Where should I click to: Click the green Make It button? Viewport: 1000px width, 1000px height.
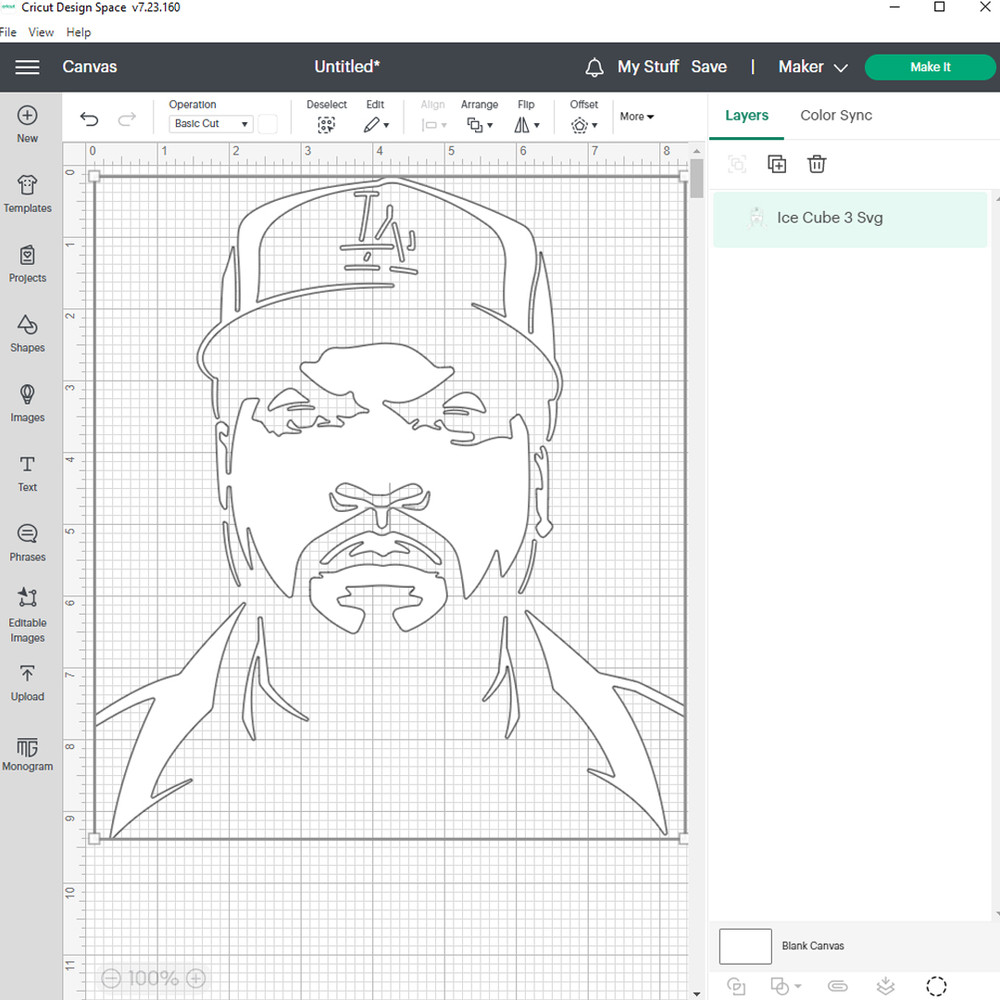pos(930,67)
